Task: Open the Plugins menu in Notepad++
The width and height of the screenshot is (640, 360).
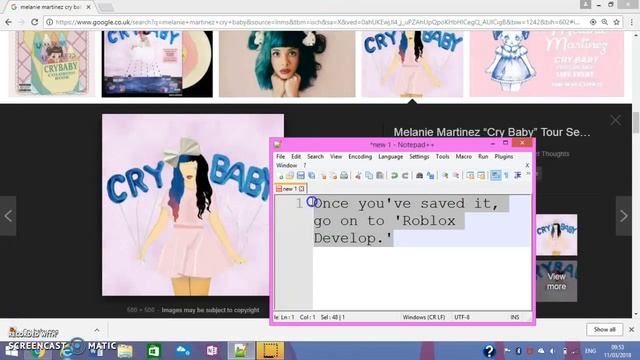Action: tap(503, 156)
